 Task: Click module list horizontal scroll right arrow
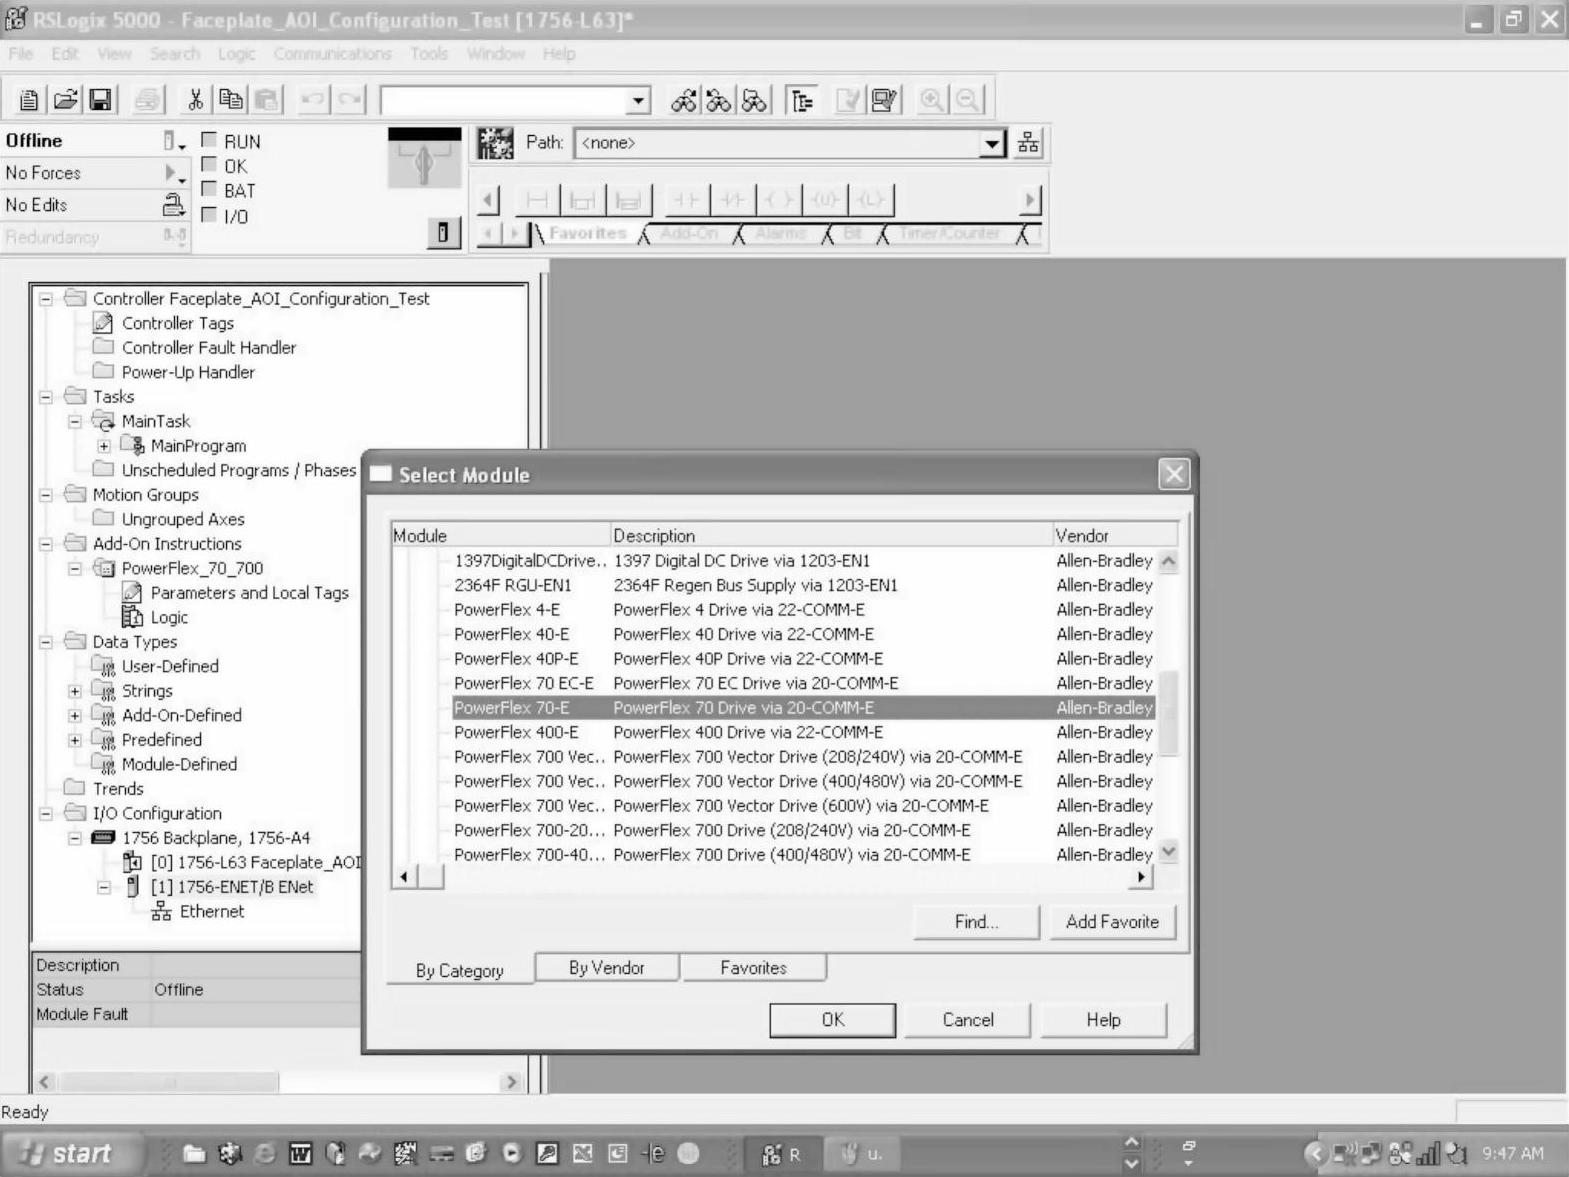coord(1141,877)
